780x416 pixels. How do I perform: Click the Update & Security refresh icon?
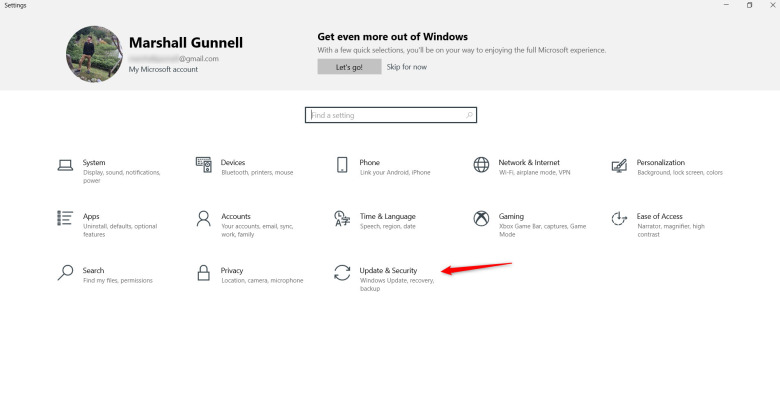click(x=342, y=273)
